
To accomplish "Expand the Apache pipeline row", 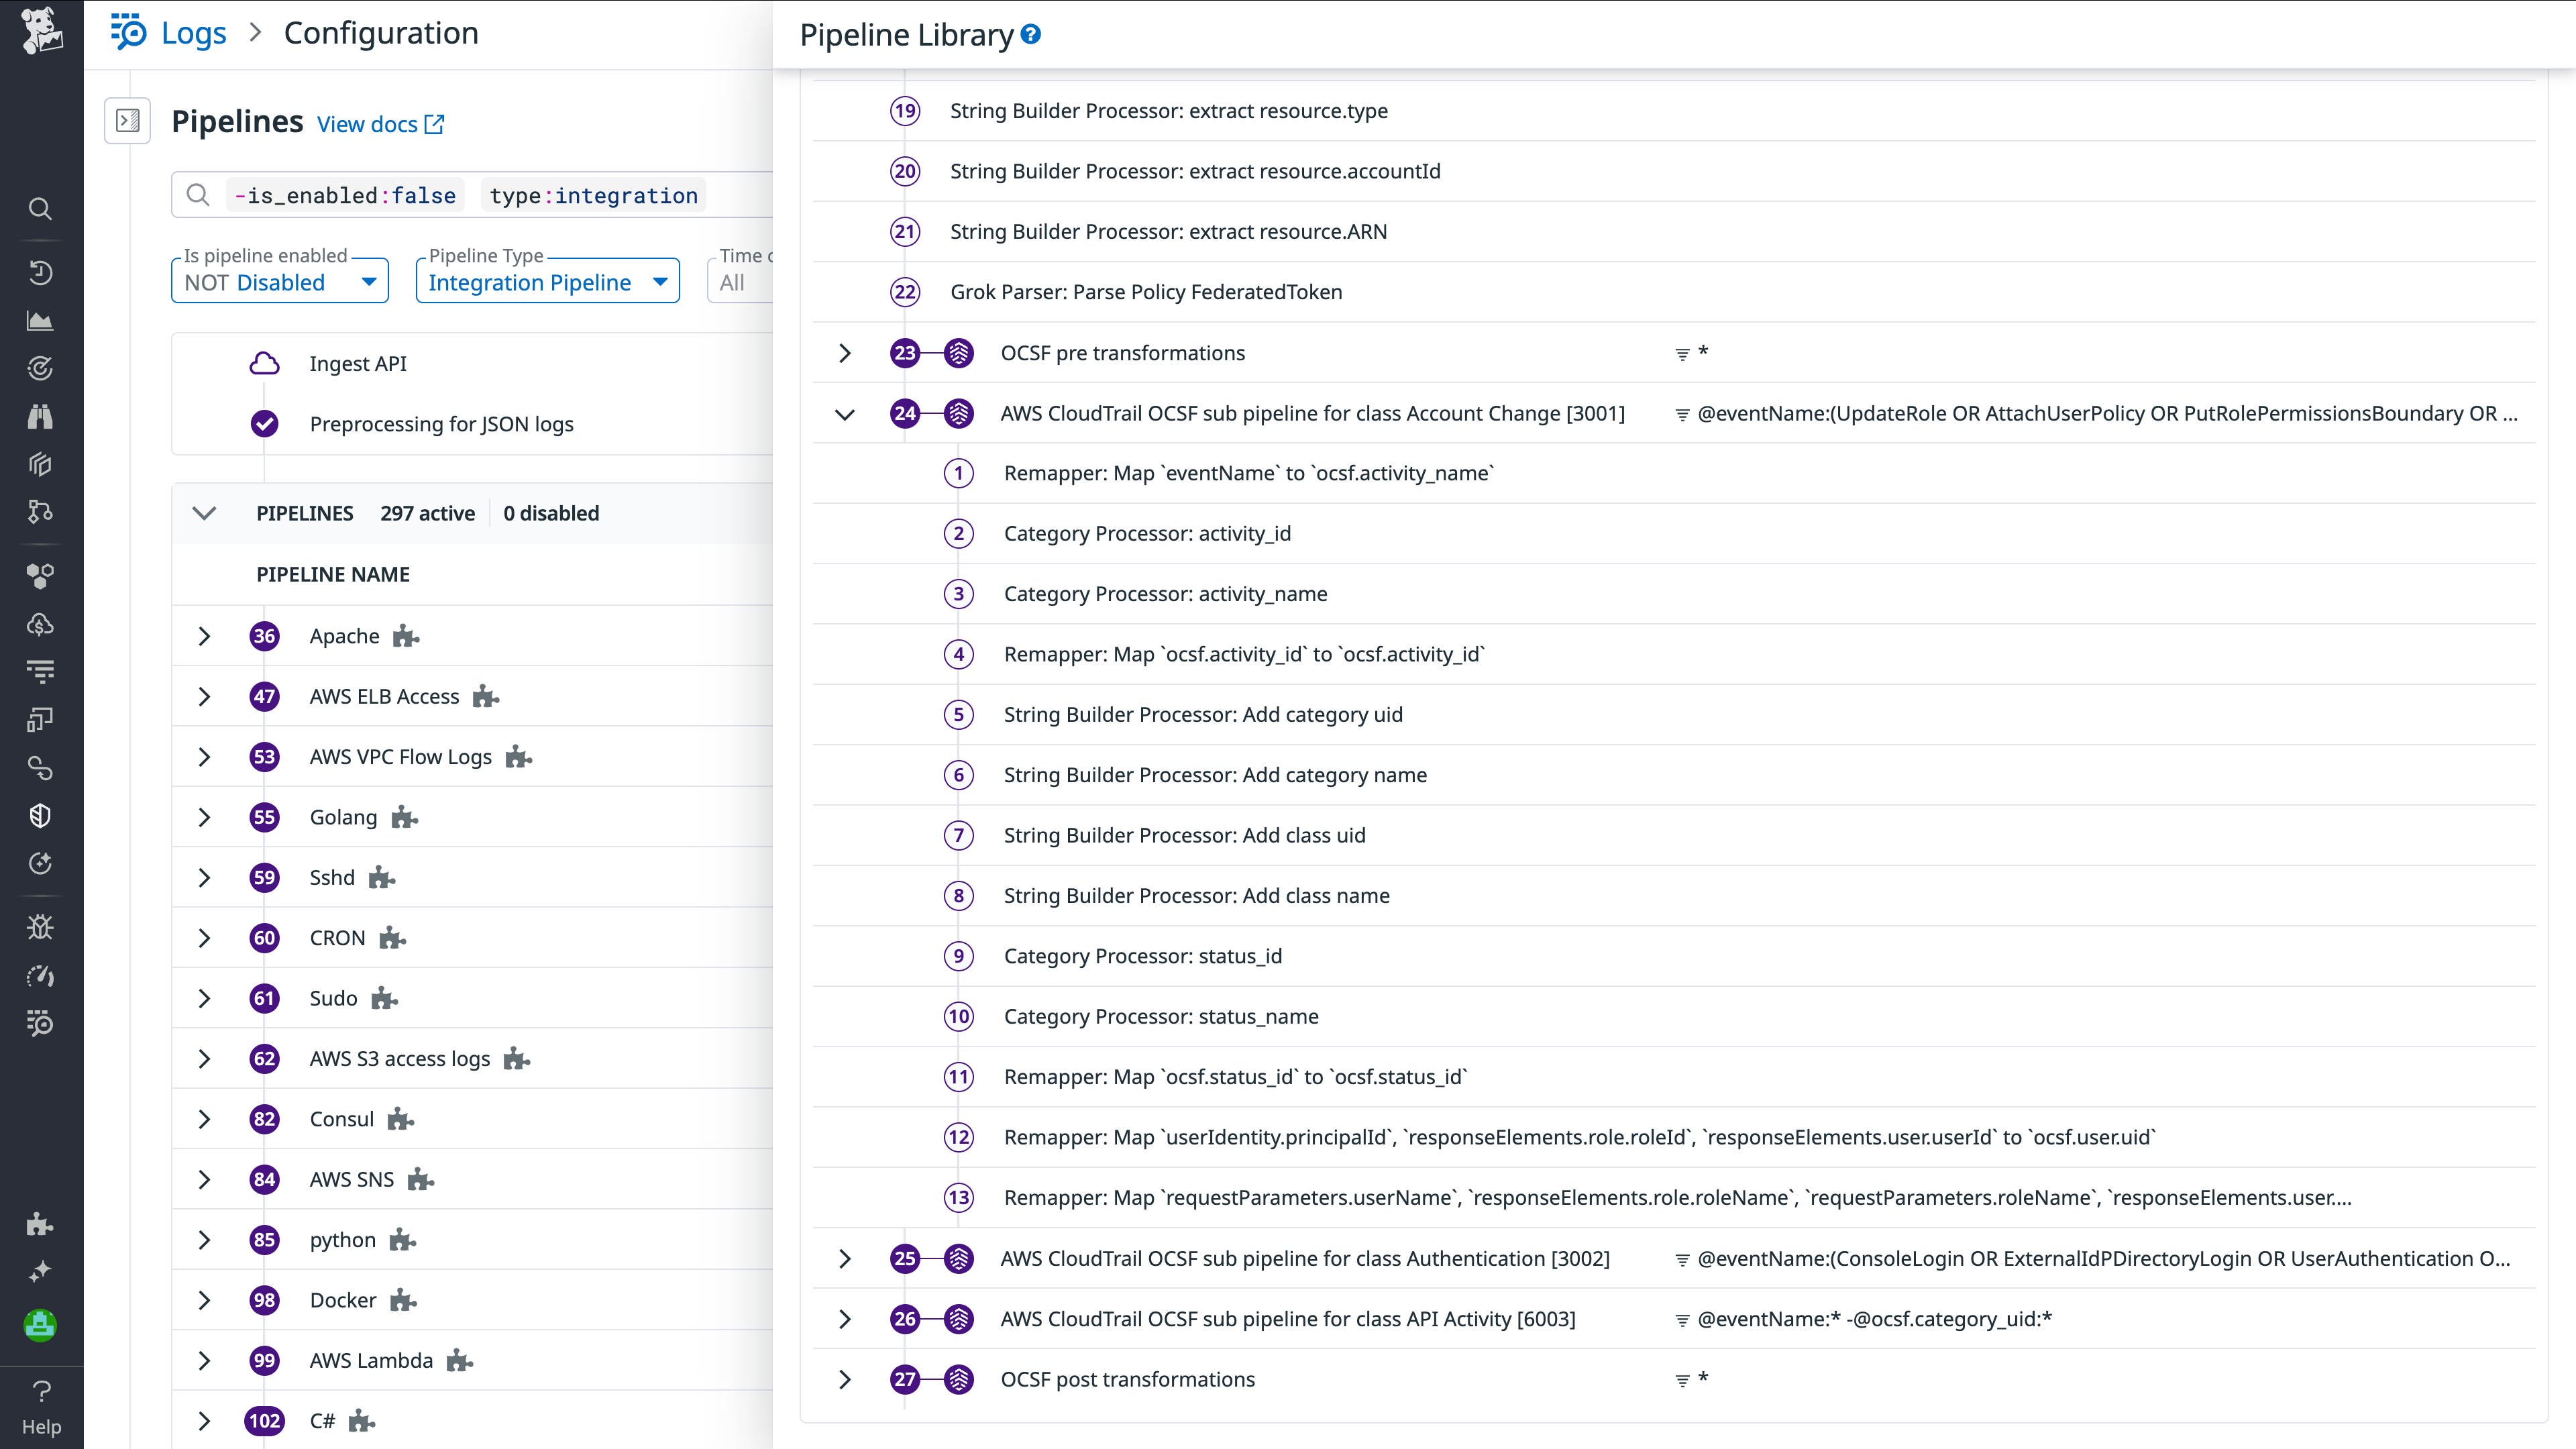I will [205, 636].
